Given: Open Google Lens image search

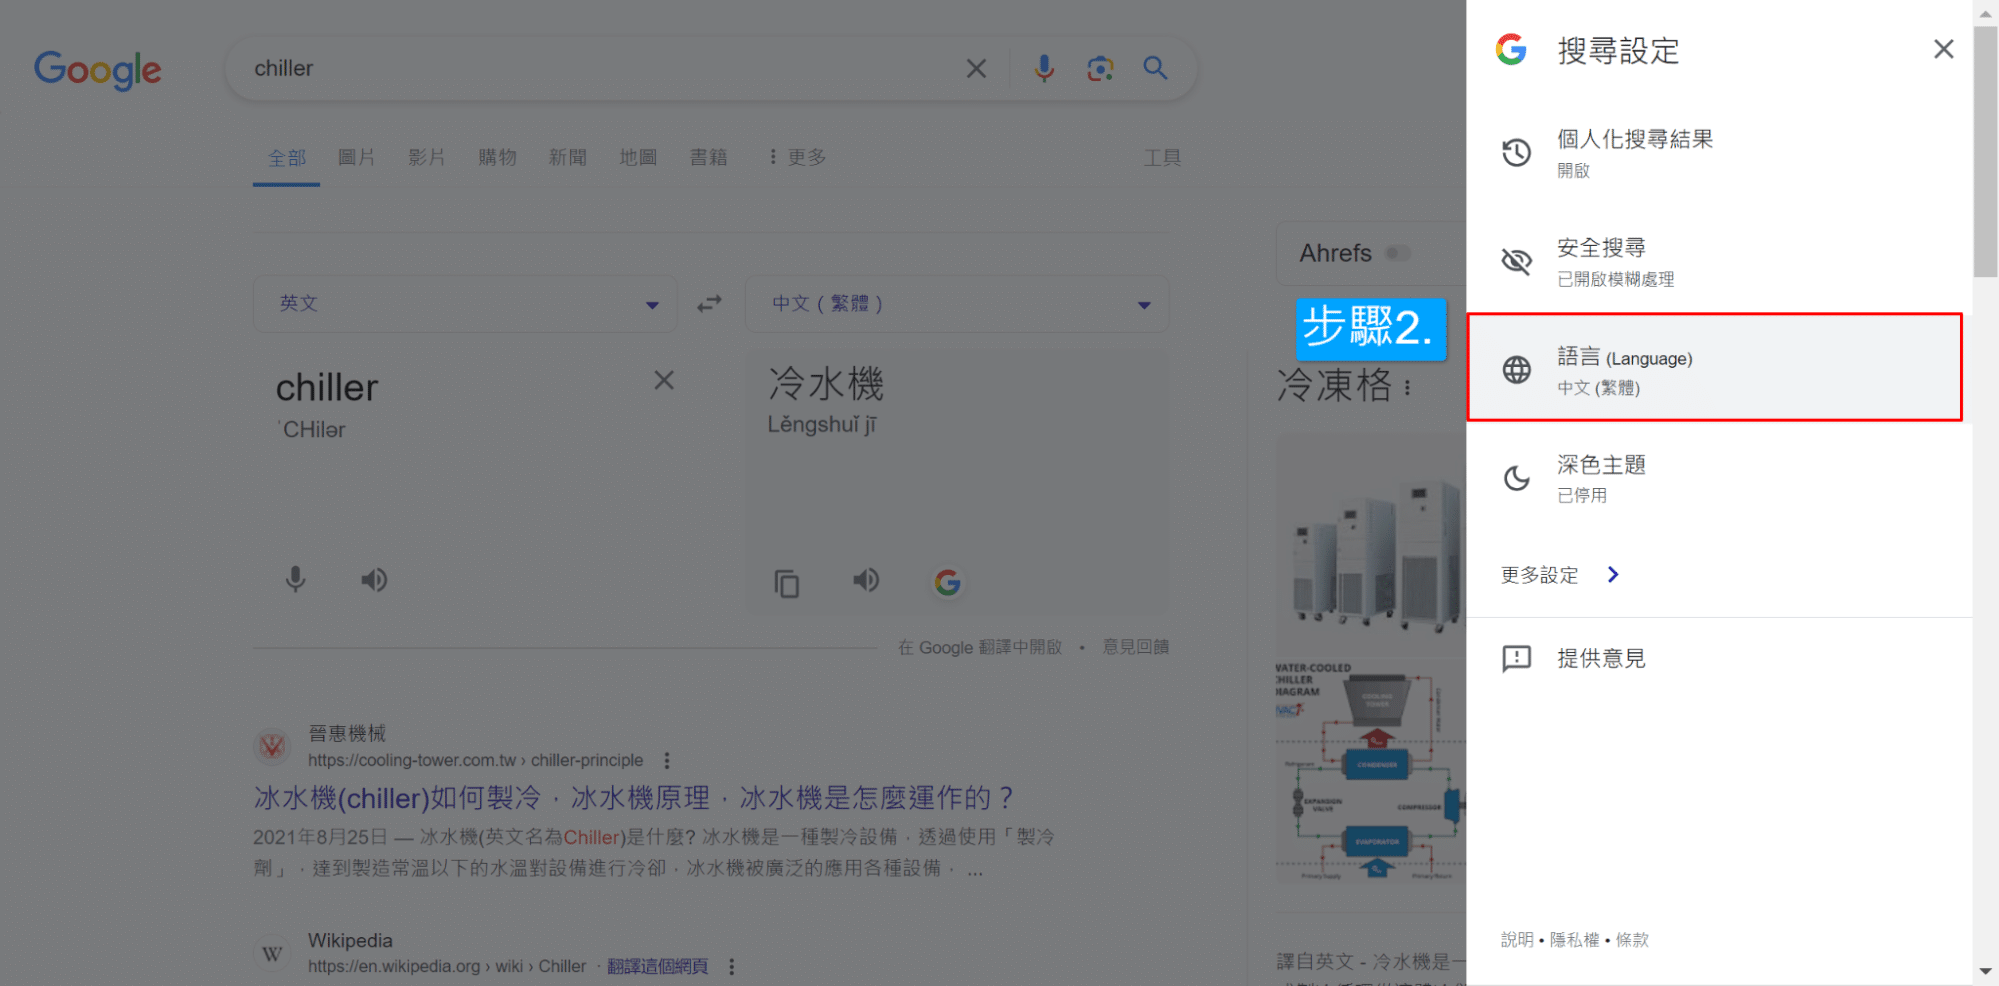Looking at the screenshot, I should [x=1100, y=68].
